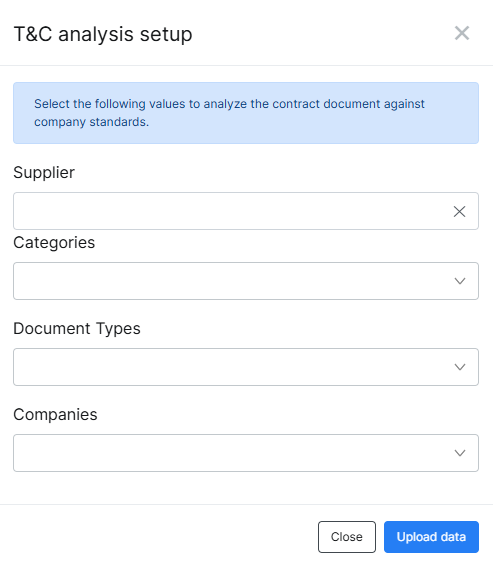Click the empty footer area left of Close

(x=159, y=537)
